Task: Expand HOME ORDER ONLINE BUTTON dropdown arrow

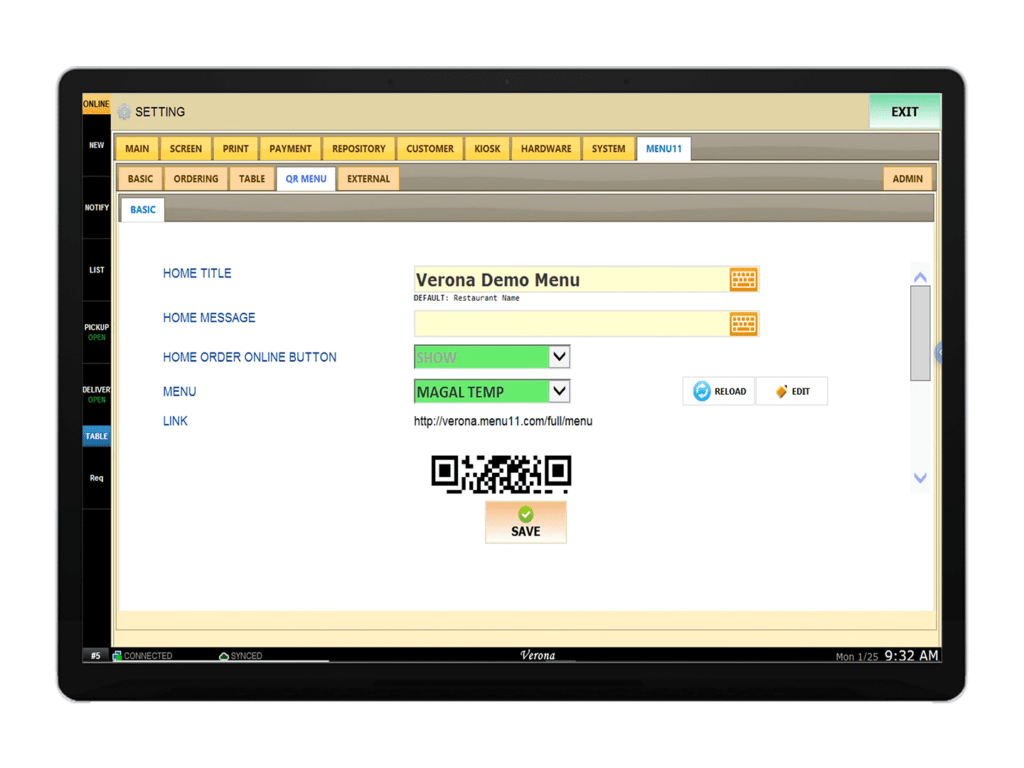Action: click(559, 357)
